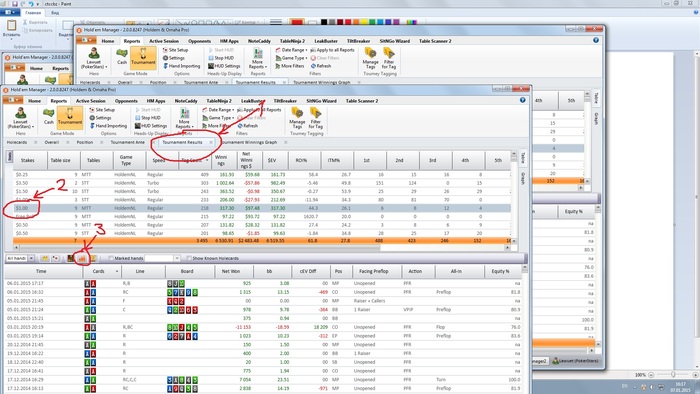Select Cash game mode in front window
This screenshot has height=394, width=700.
48,117
